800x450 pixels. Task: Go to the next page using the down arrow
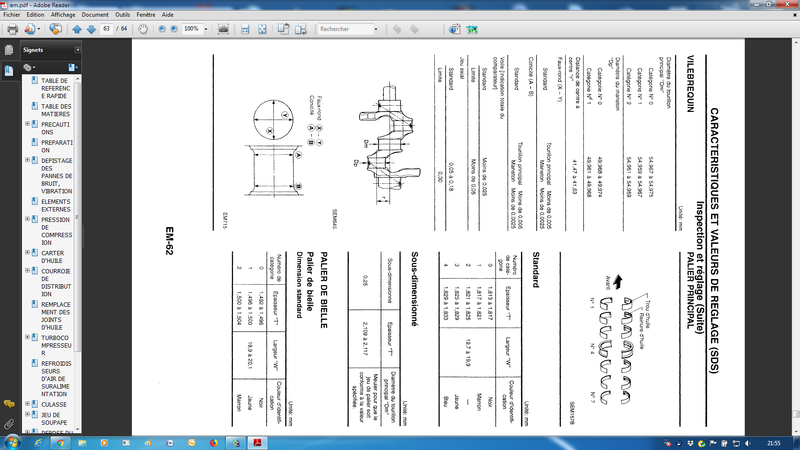click(91, 29)
